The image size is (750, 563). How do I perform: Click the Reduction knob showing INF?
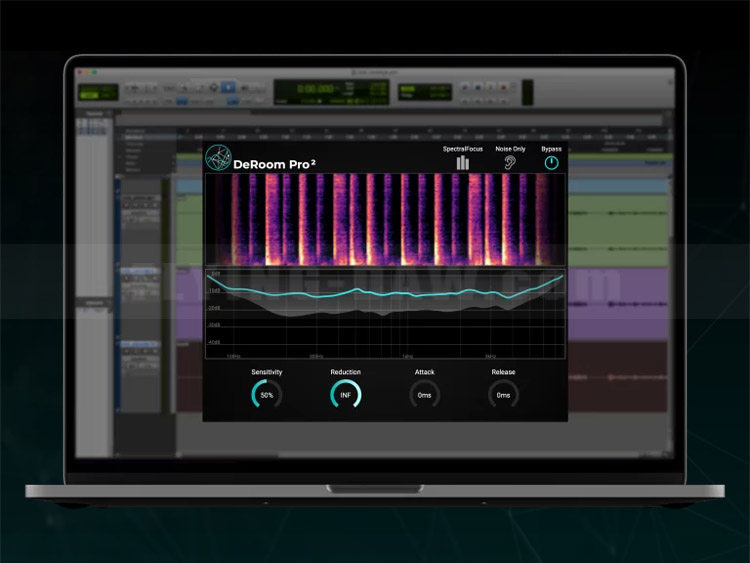pyautogui.click(x=345, y=395)
